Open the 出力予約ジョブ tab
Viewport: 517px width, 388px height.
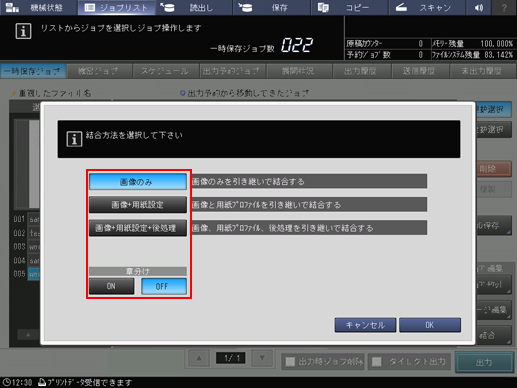(x=232, y=71)
